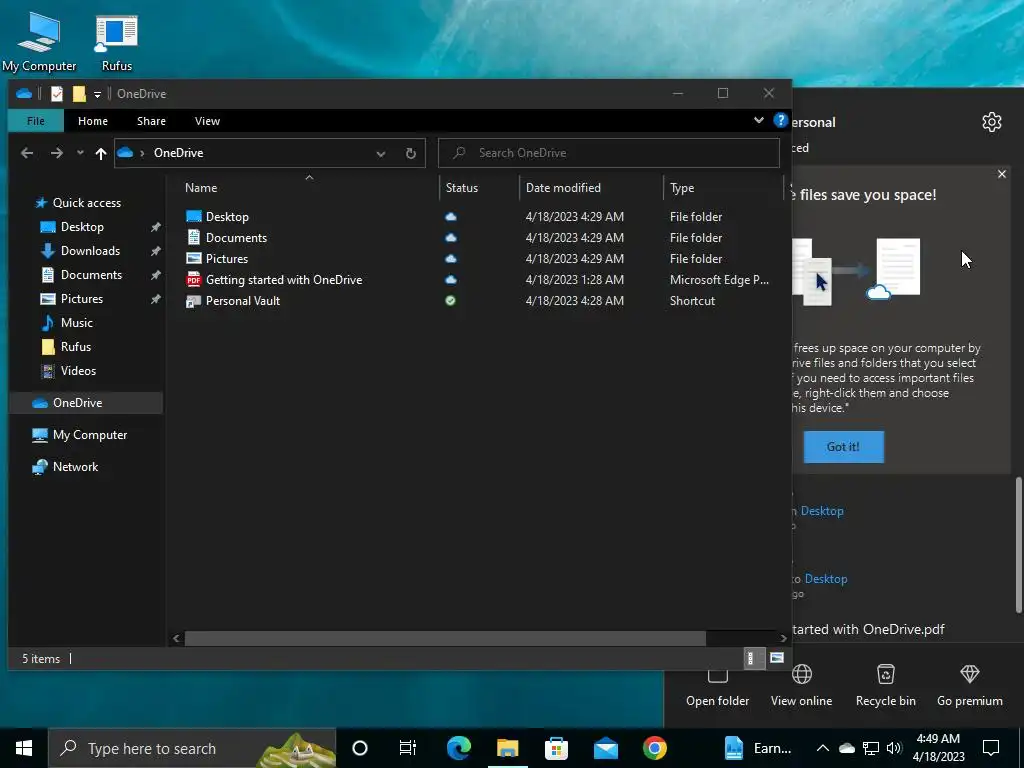Launch Microsoft Edge from taskbar
The height and width of the screenshot is (768, 1024).
click(458, 748)
